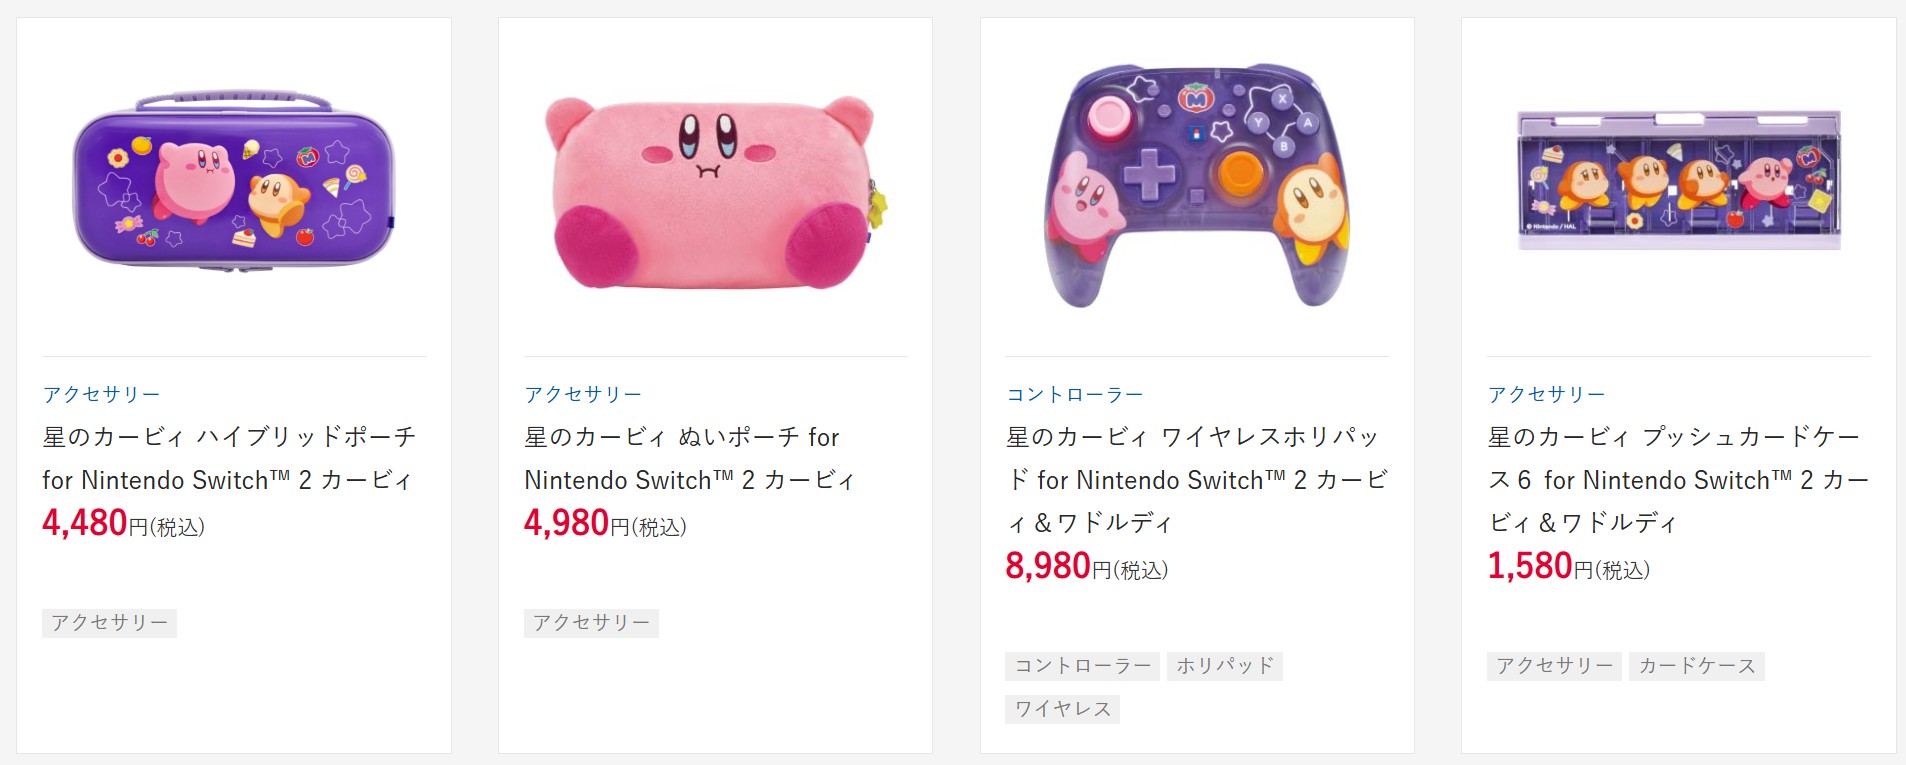Viewport: 1906px width, 765px height.
Task: Click blue アクセサリー category above hybrid pouch
Action: [x=101, y=394]
